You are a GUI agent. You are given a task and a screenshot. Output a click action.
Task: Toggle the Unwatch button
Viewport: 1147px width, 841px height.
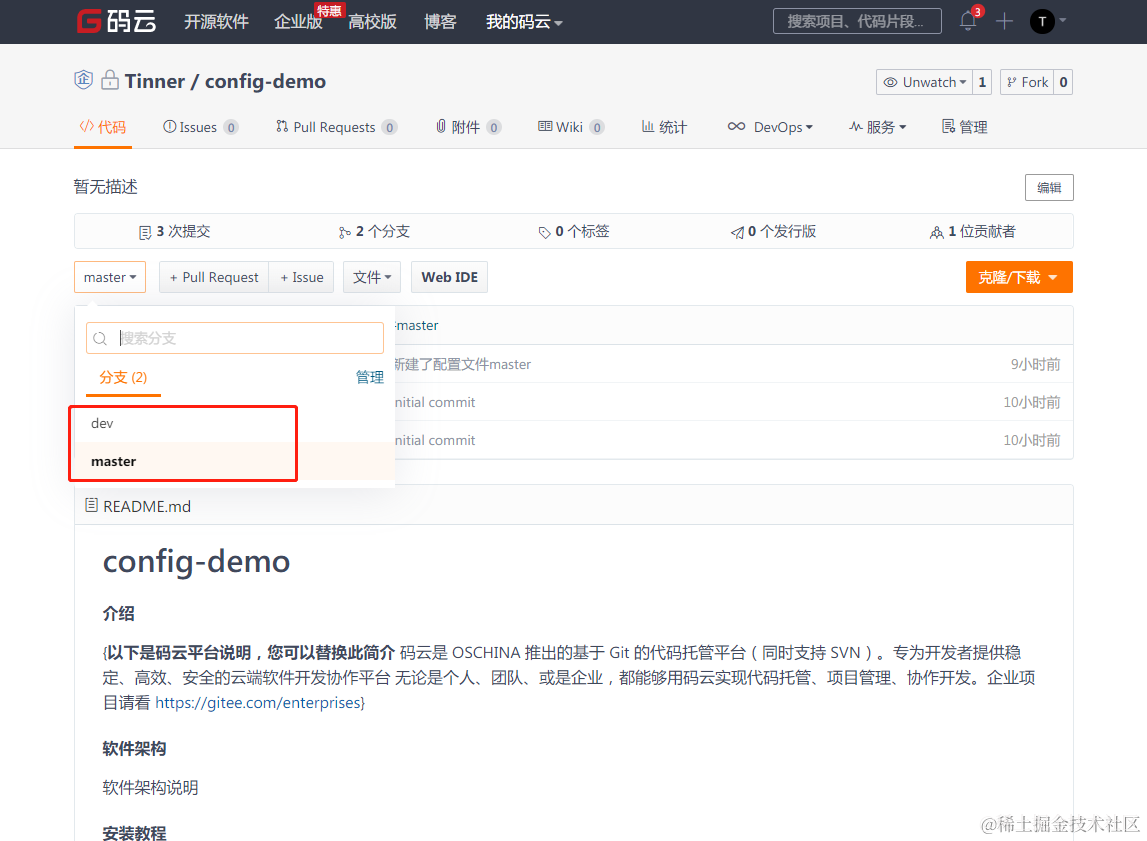point(925,82)
